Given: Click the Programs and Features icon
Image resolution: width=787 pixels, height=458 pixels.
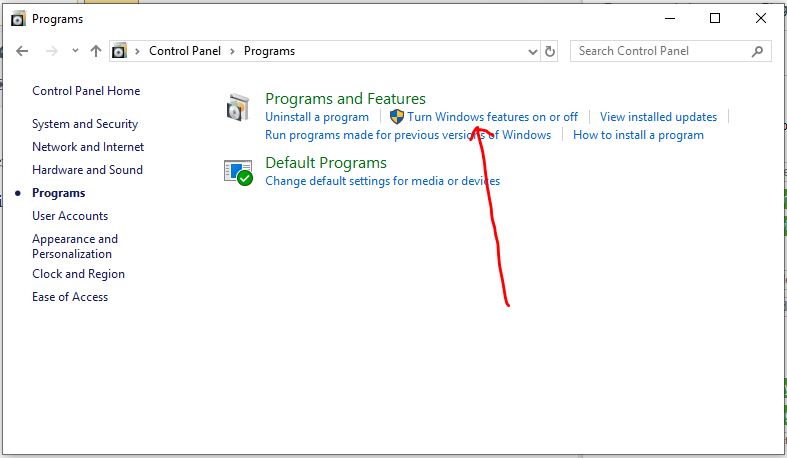Looking at the screenshot, I should [x=237, y=107].
